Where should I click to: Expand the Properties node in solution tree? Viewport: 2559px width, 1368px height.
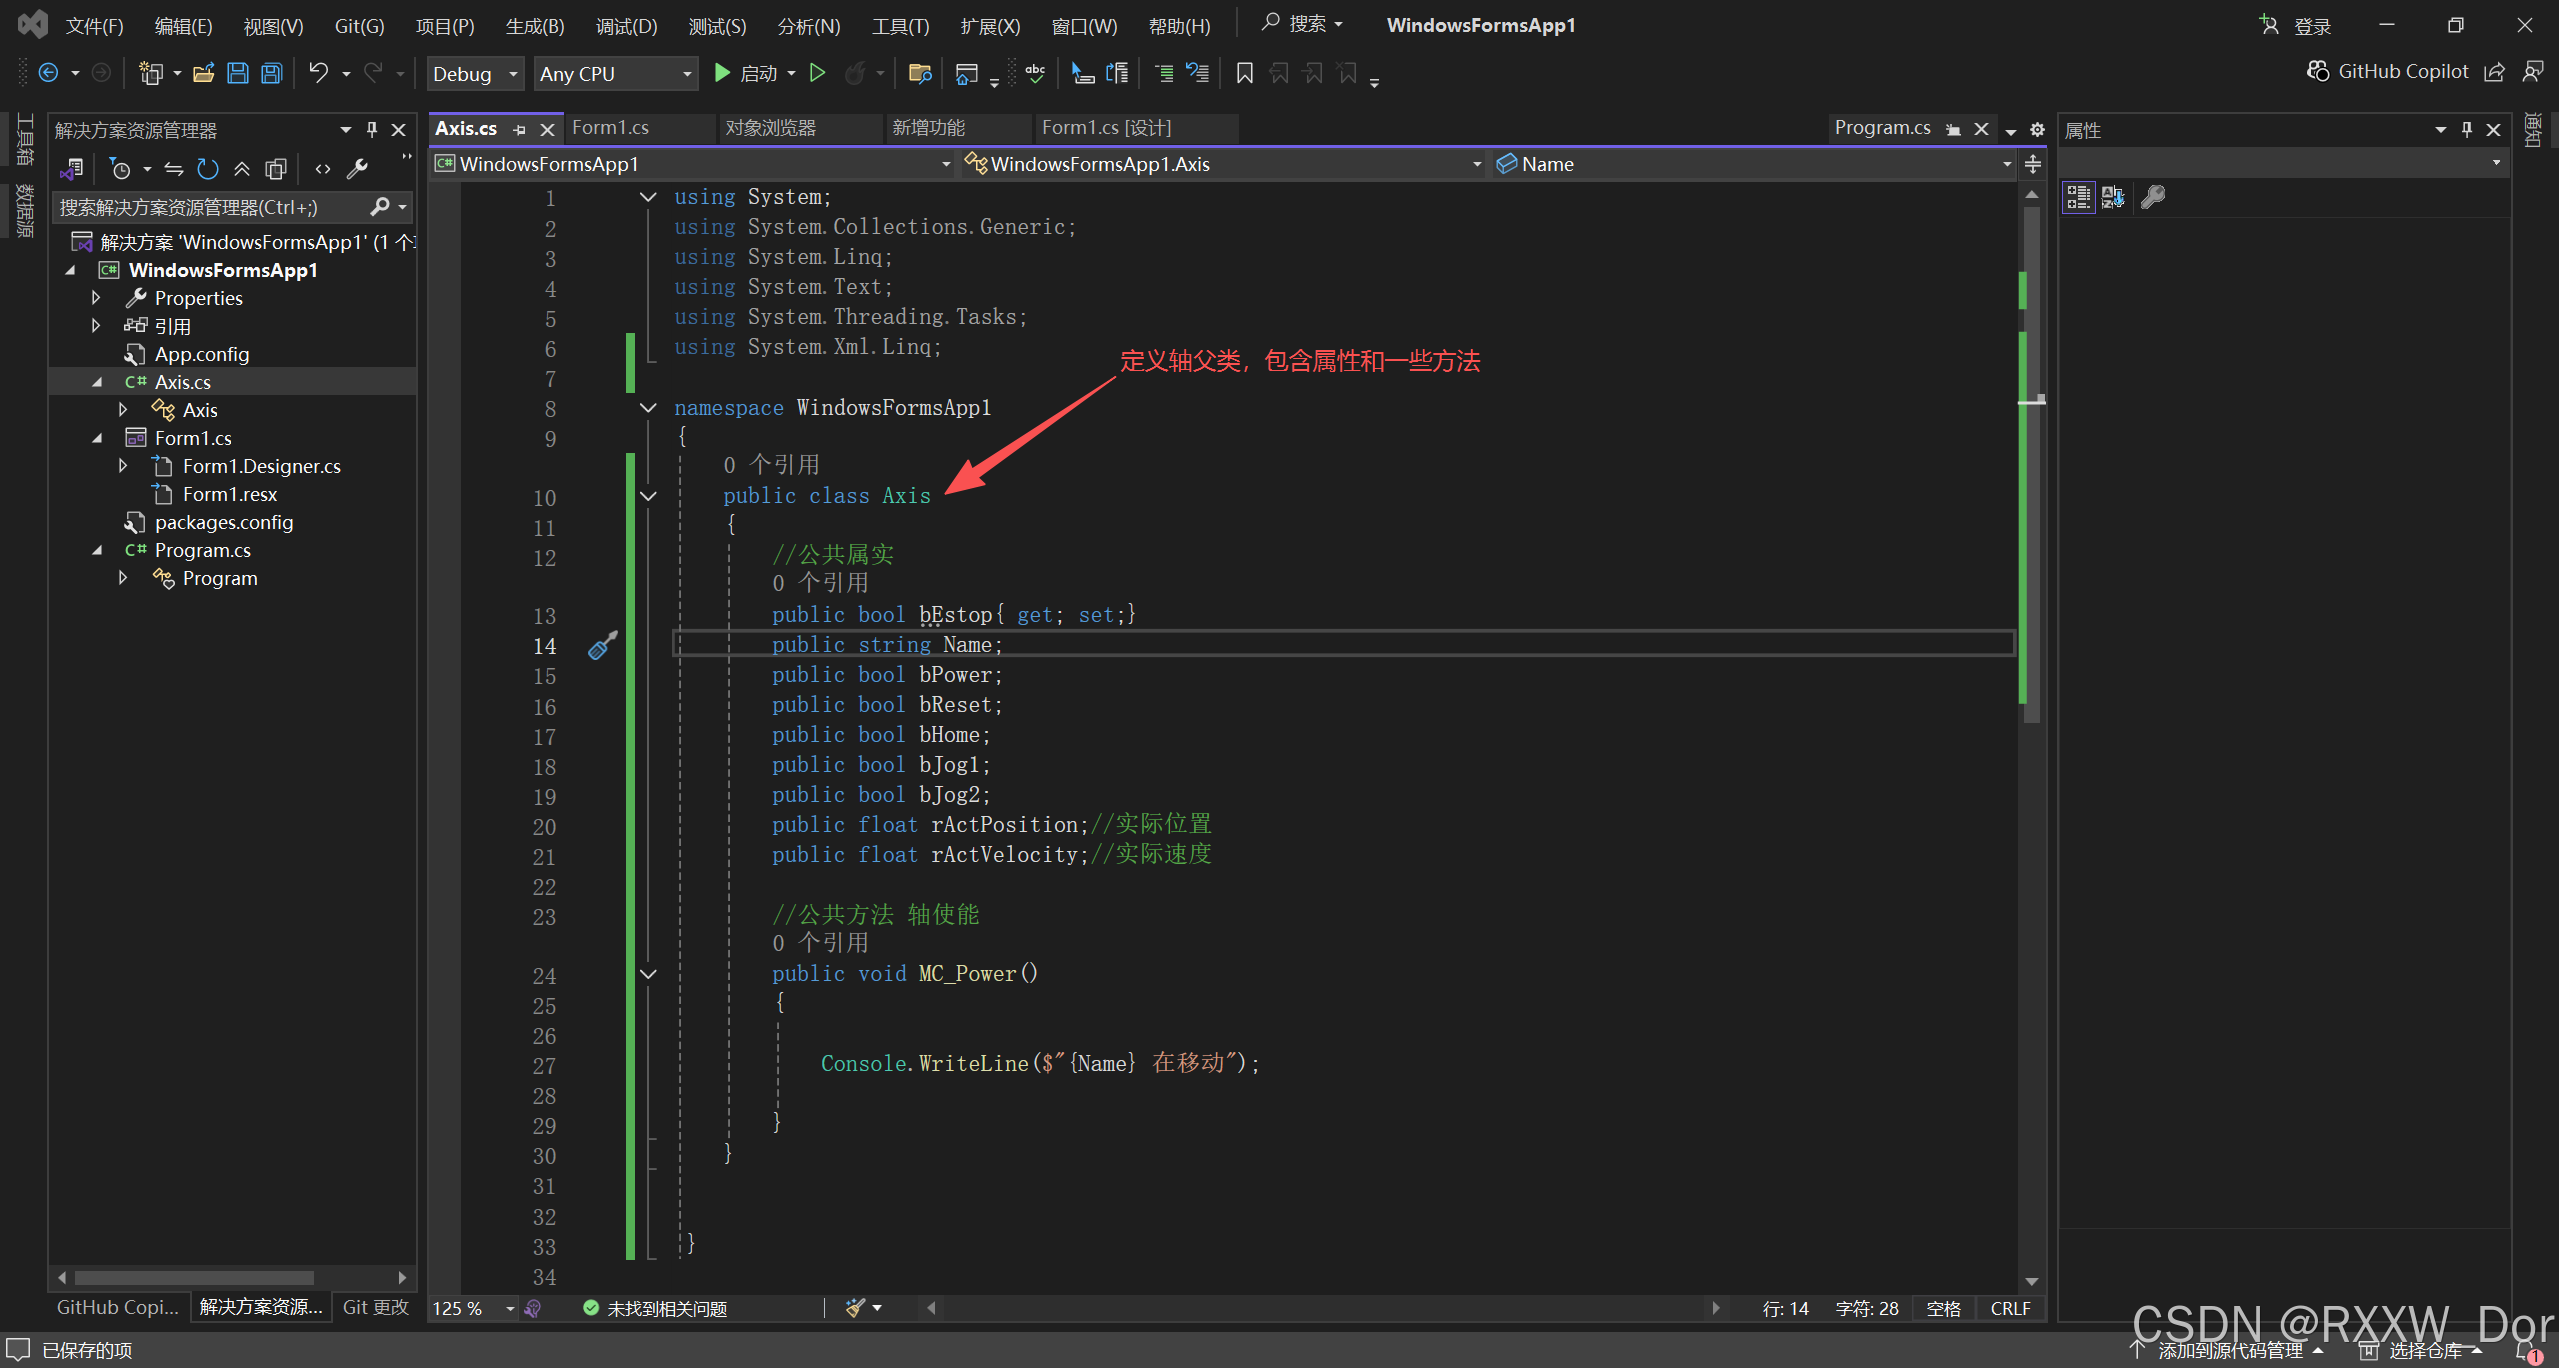tap(96, 298)
